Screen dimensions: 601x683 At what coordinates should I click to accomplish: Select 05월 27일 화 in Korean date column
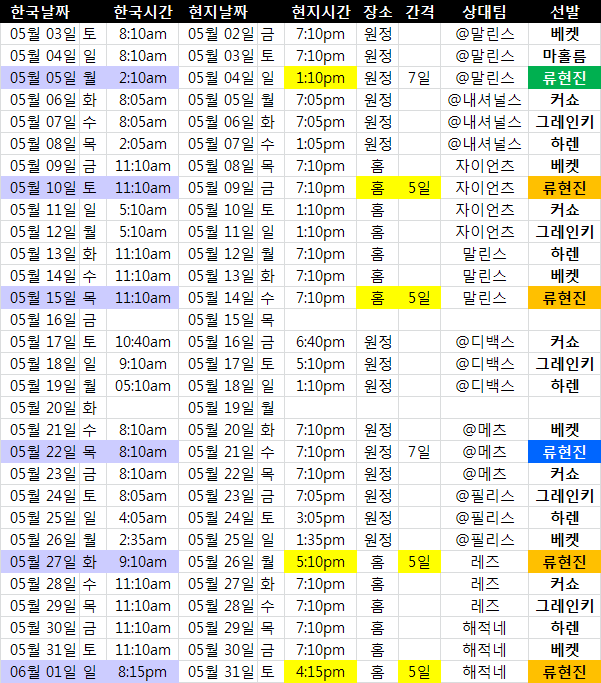[53, 562]
